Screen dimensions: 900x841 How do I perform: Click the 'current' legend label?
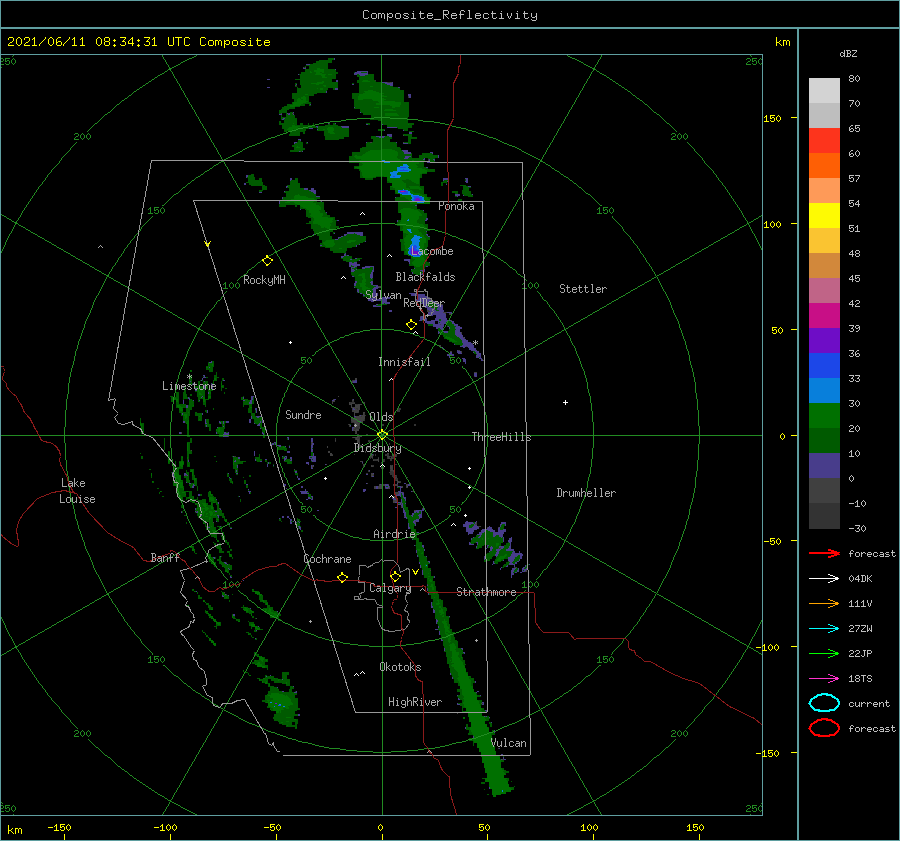[x=869, y=703]
